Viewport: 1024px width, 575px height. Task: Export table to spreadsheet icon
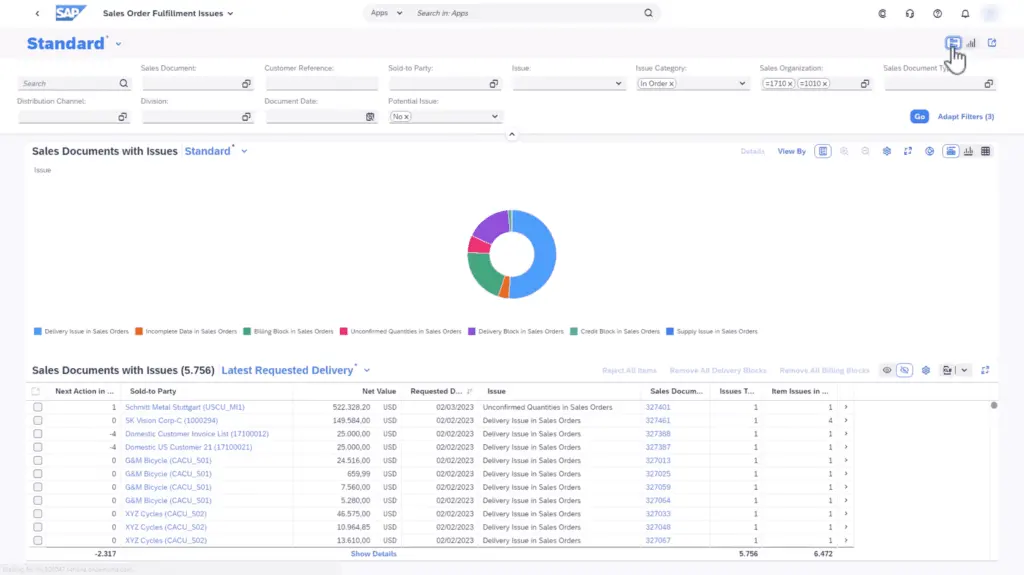coord(948,370)
